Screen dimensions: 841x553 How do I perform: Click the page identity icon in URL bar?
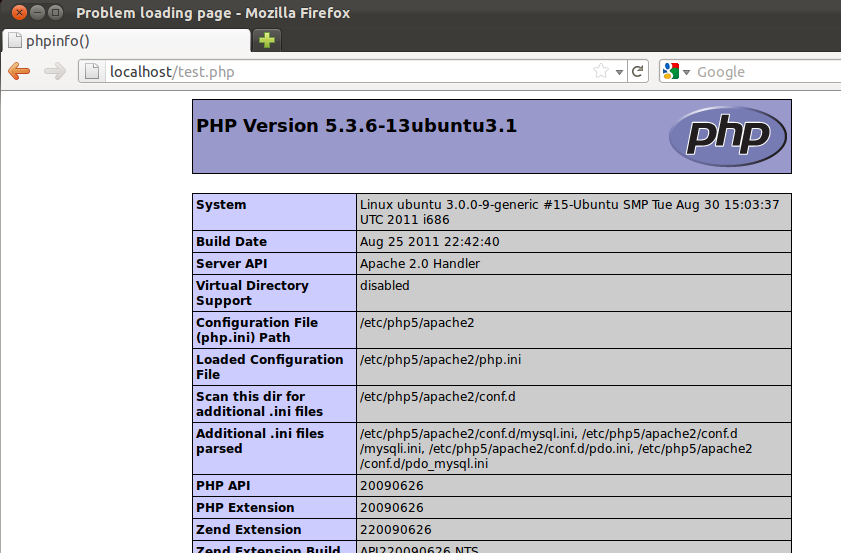click(92, 71)
